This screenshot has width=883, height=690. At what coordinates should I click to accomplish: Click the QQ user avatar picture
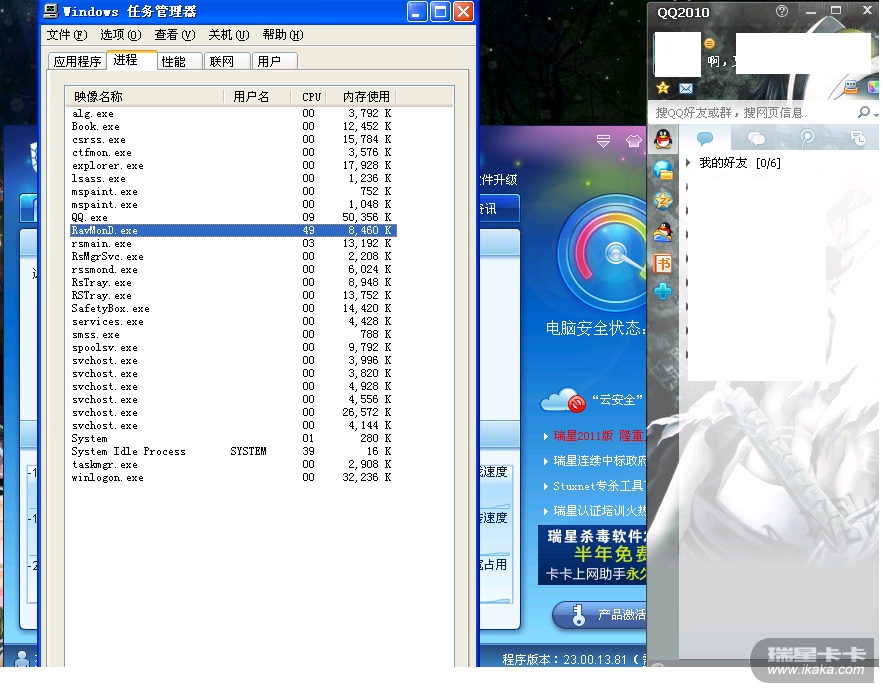coord(677,54)
